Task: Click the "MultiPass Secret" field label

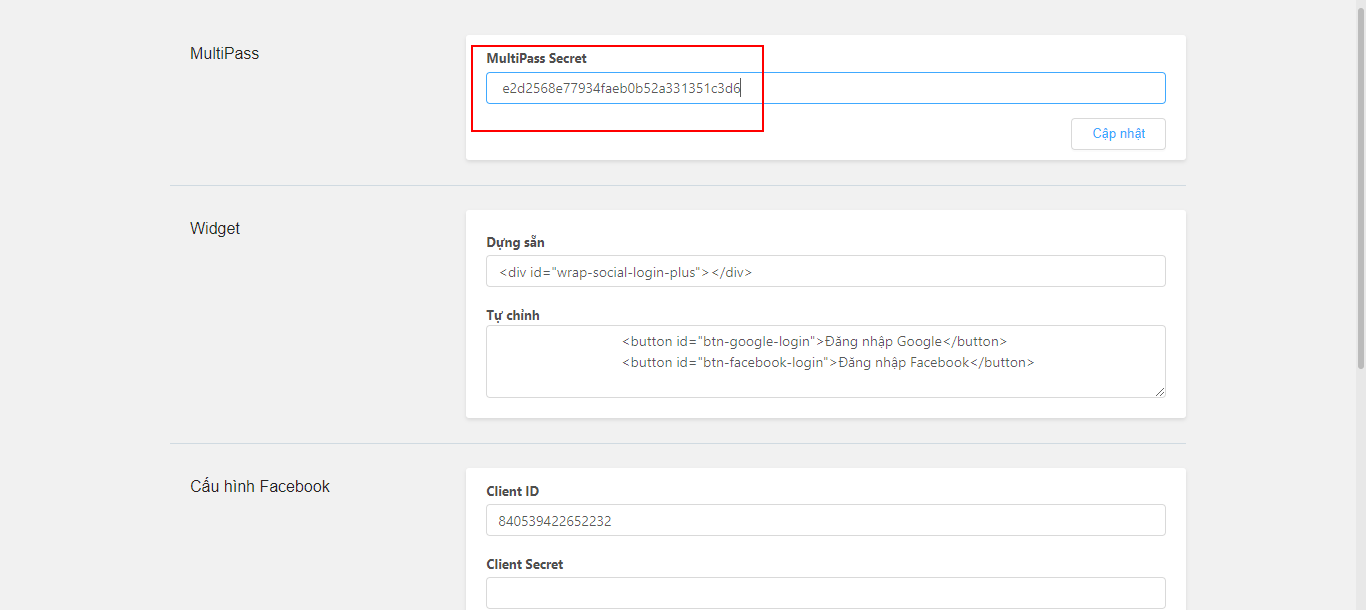Action: [536, 59]
